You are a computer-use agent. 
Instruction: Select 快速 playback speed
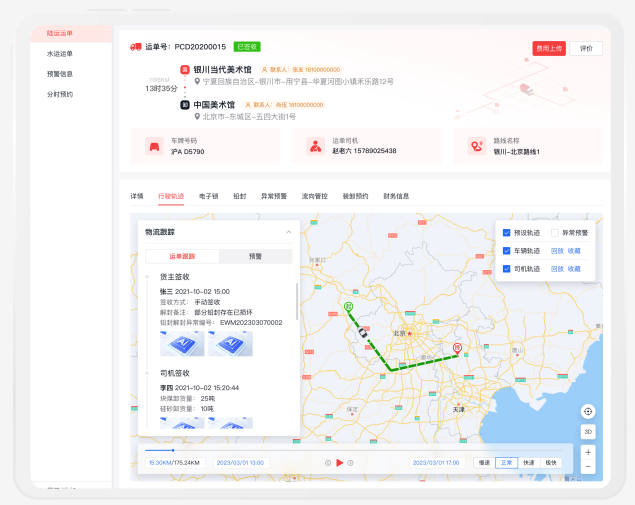(x=528, y=462)
